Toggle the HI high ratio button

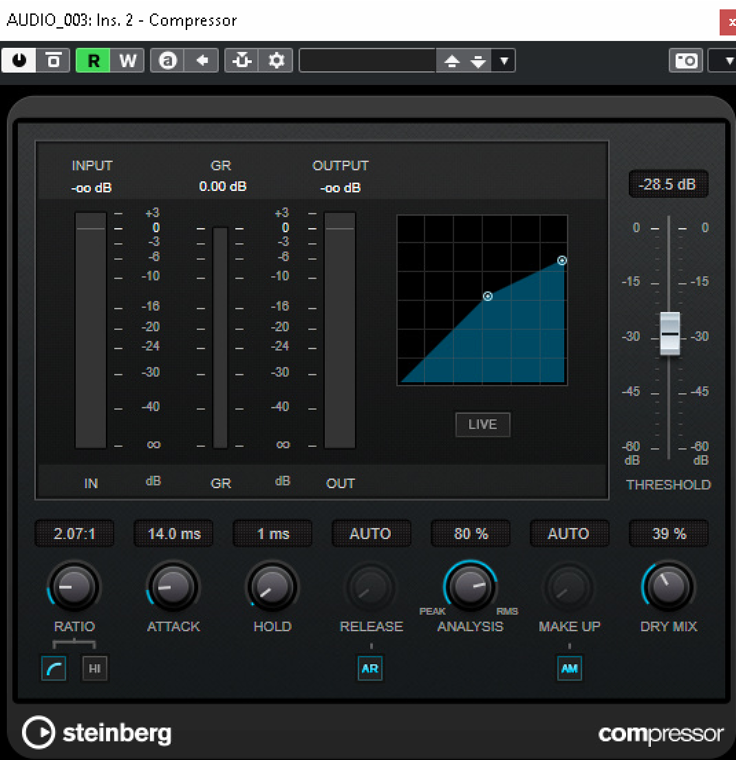click(x=95, y=668)
